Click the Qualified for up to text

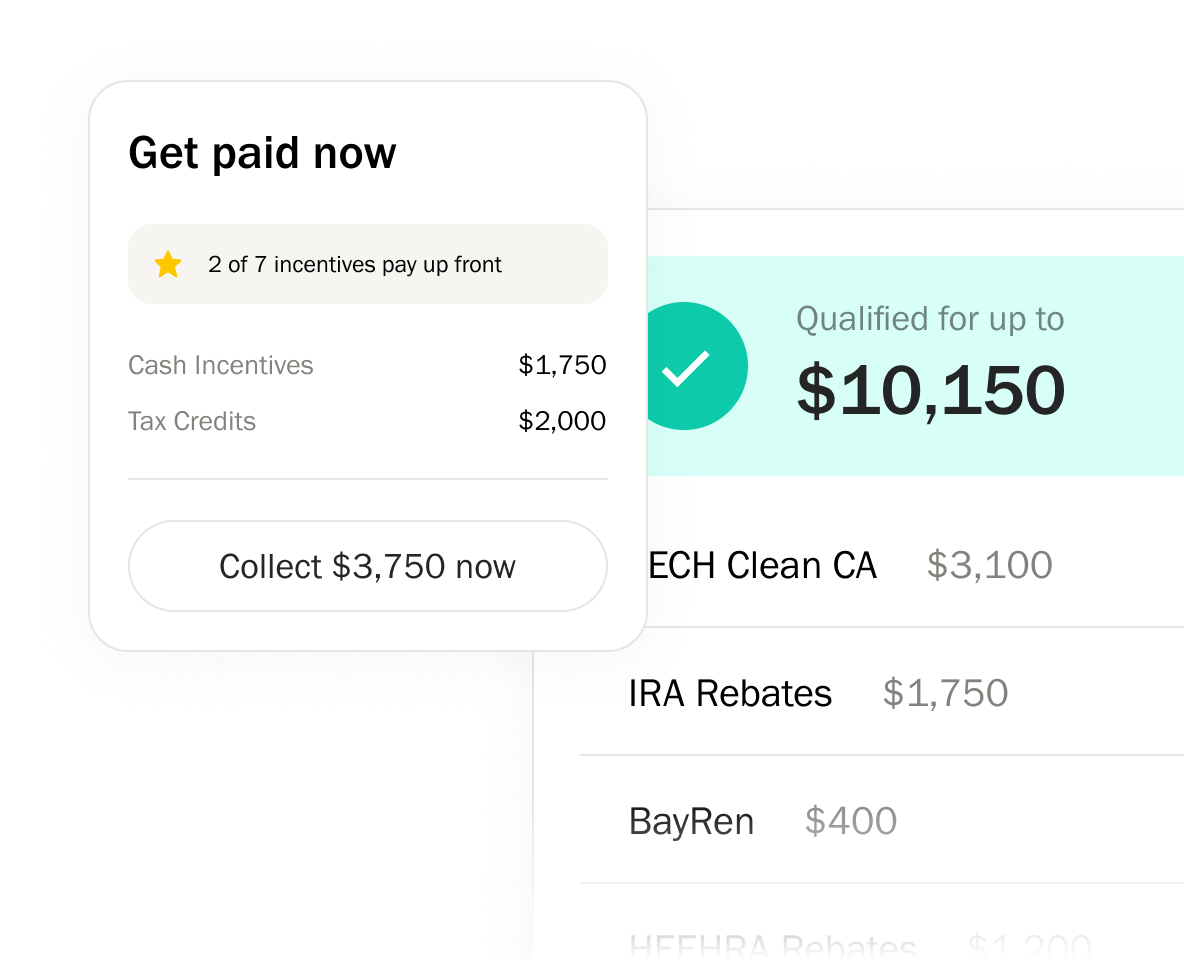click(929, 320)
